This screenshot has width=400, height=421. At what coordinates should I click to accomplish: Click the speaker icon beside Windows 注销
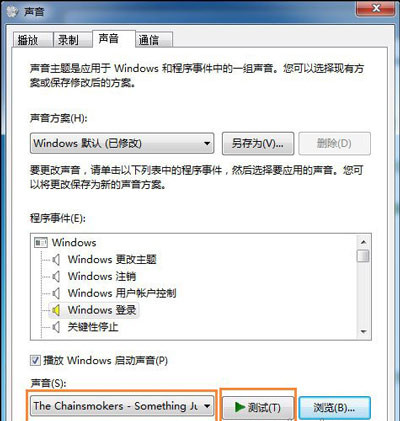56,276
